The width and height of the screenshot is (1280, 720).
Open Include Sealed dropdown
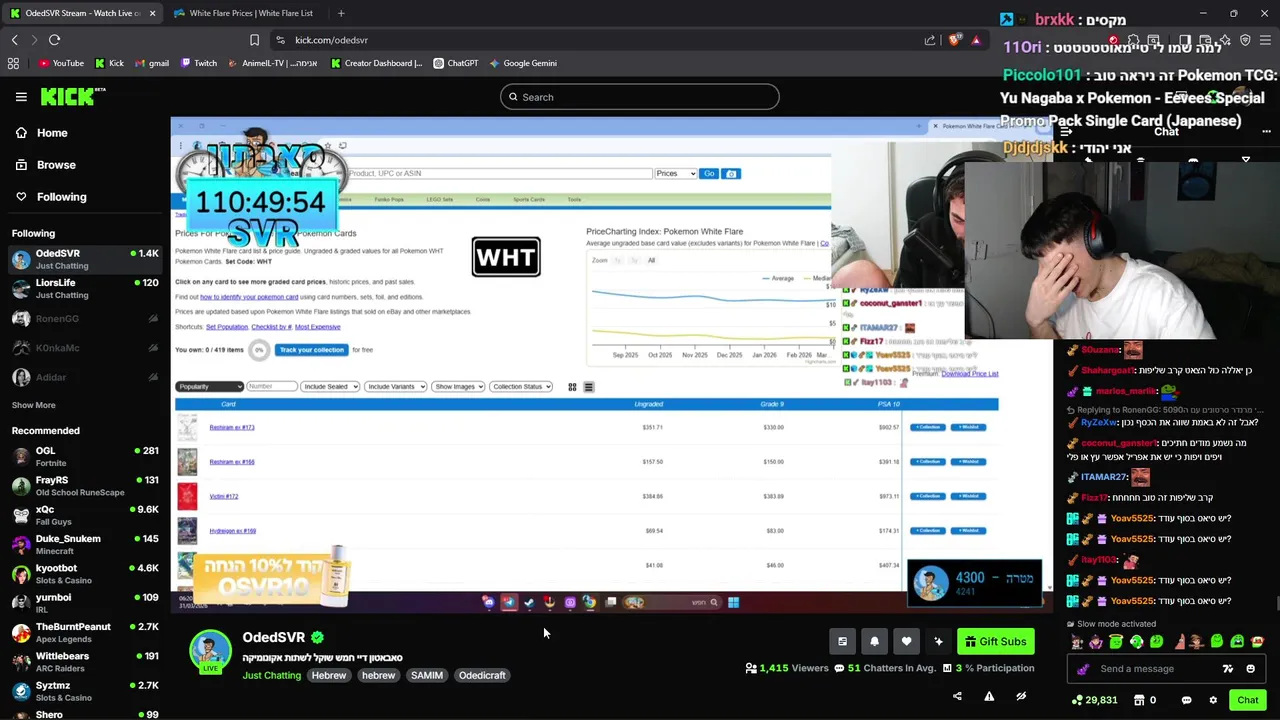tap(330, 386)
